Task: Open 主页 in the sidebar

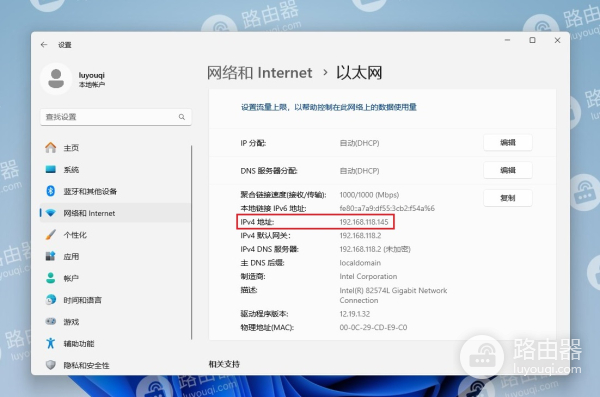Action: (116, 147)
